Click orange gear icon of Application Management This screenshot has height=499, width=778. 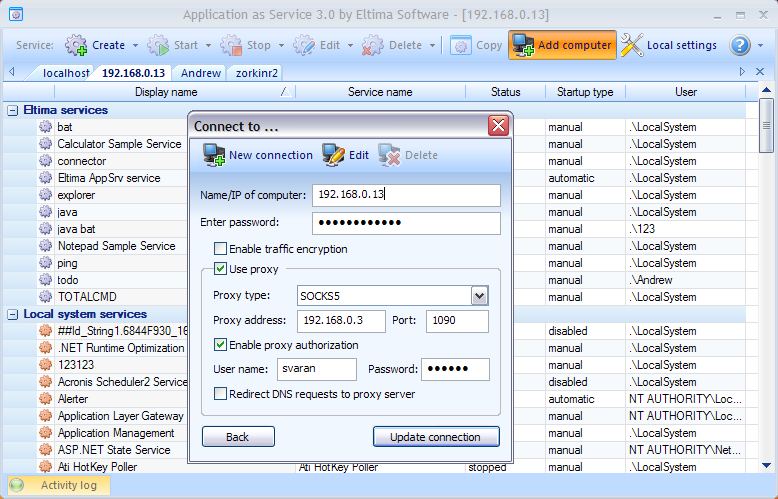pos(45,433)
